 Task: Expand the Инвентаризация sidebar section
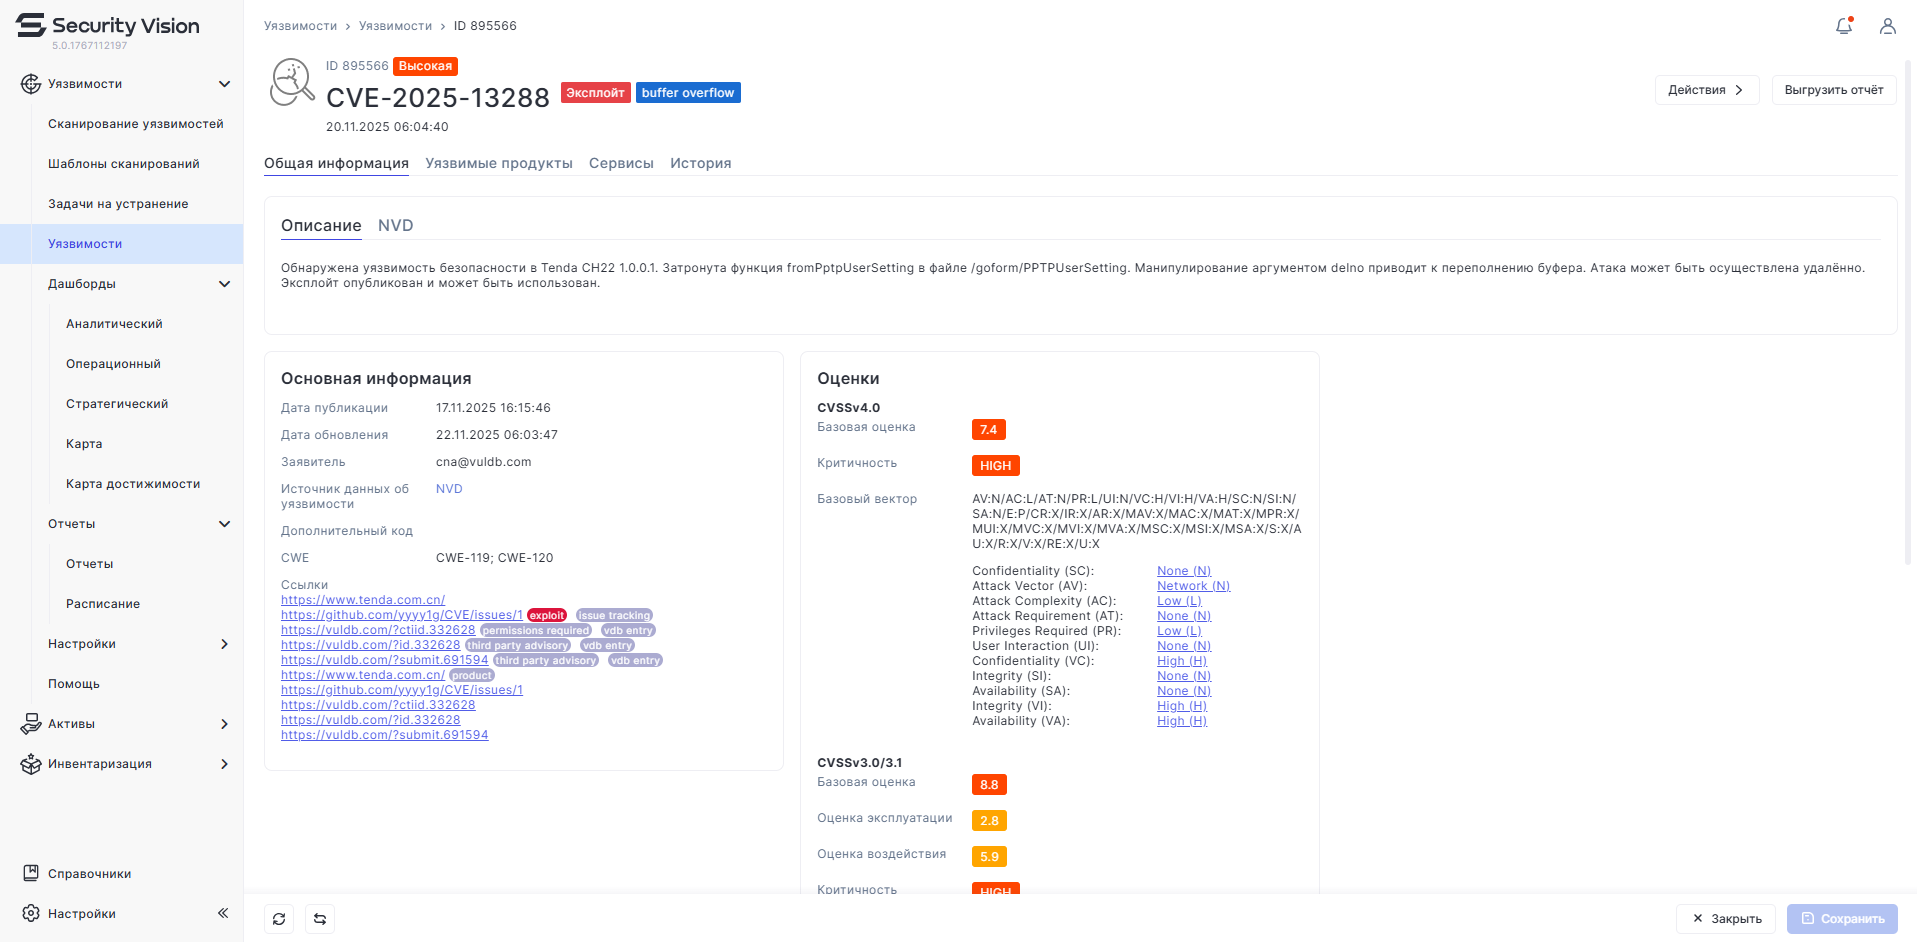coord(224,764)
